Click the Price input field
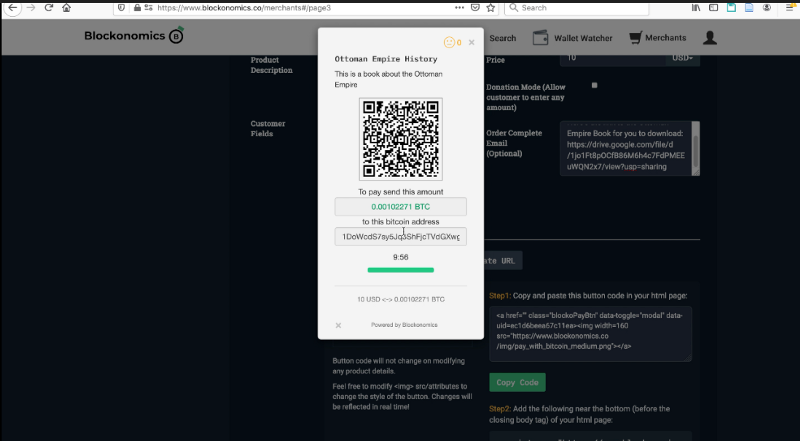800x441 pixels. (613, 58)
